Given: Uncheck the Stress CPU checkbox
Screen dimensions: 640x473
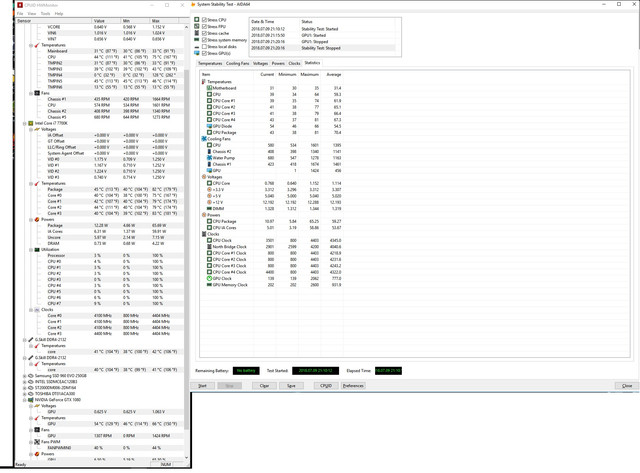Looking at the screenshot, I should pyautogui.click(x=204, y=20).
